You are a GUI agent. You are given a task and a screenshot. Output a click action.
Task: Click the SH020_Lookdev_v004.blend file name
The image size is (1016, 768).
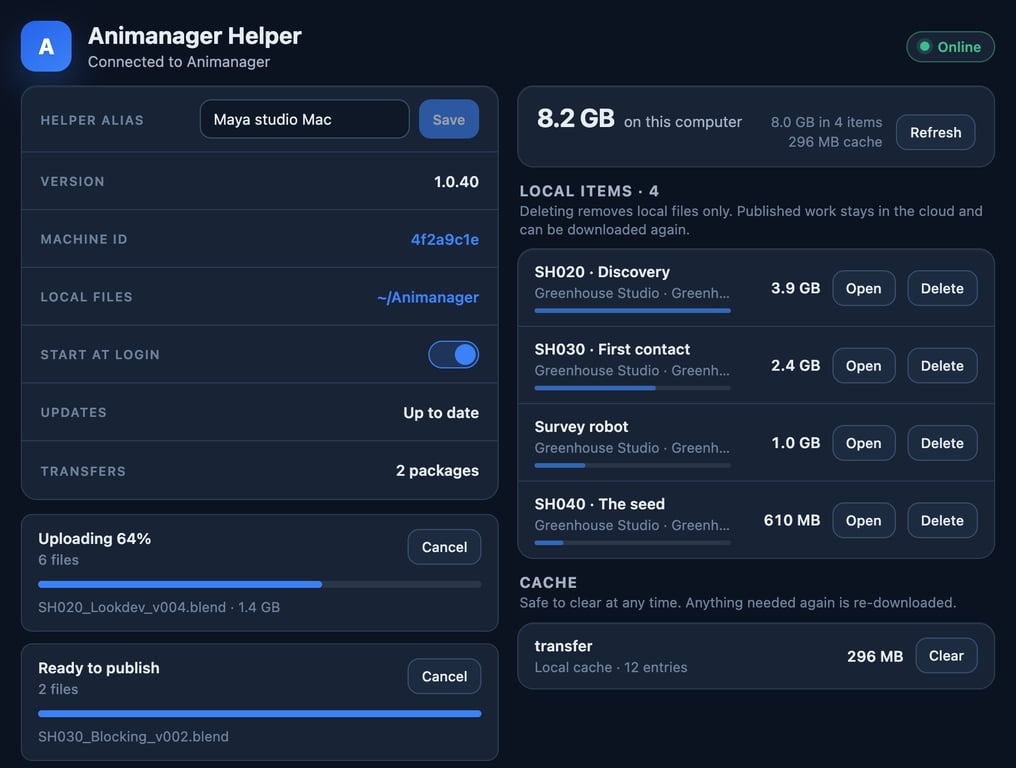[132, 607]
